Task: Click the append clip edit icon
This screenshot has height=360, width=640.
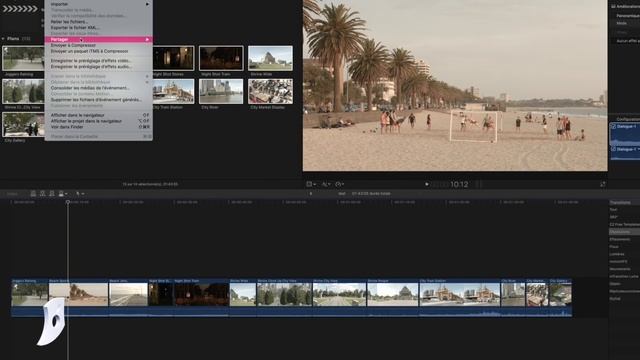Action: (x=52, y=193)
